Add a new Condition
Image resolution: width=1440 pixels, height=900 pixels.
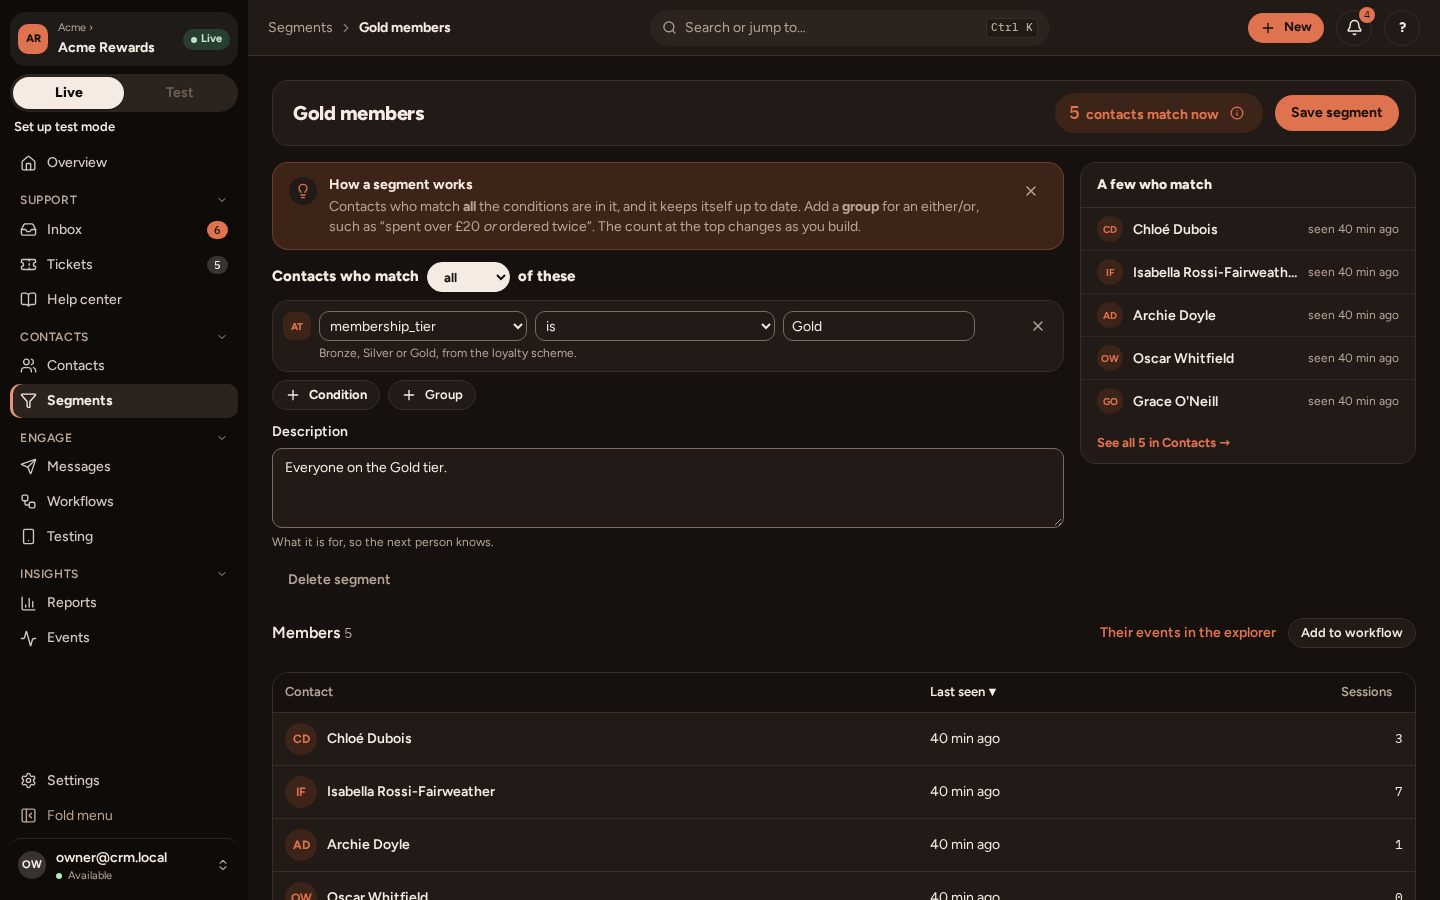coord(326,395)
